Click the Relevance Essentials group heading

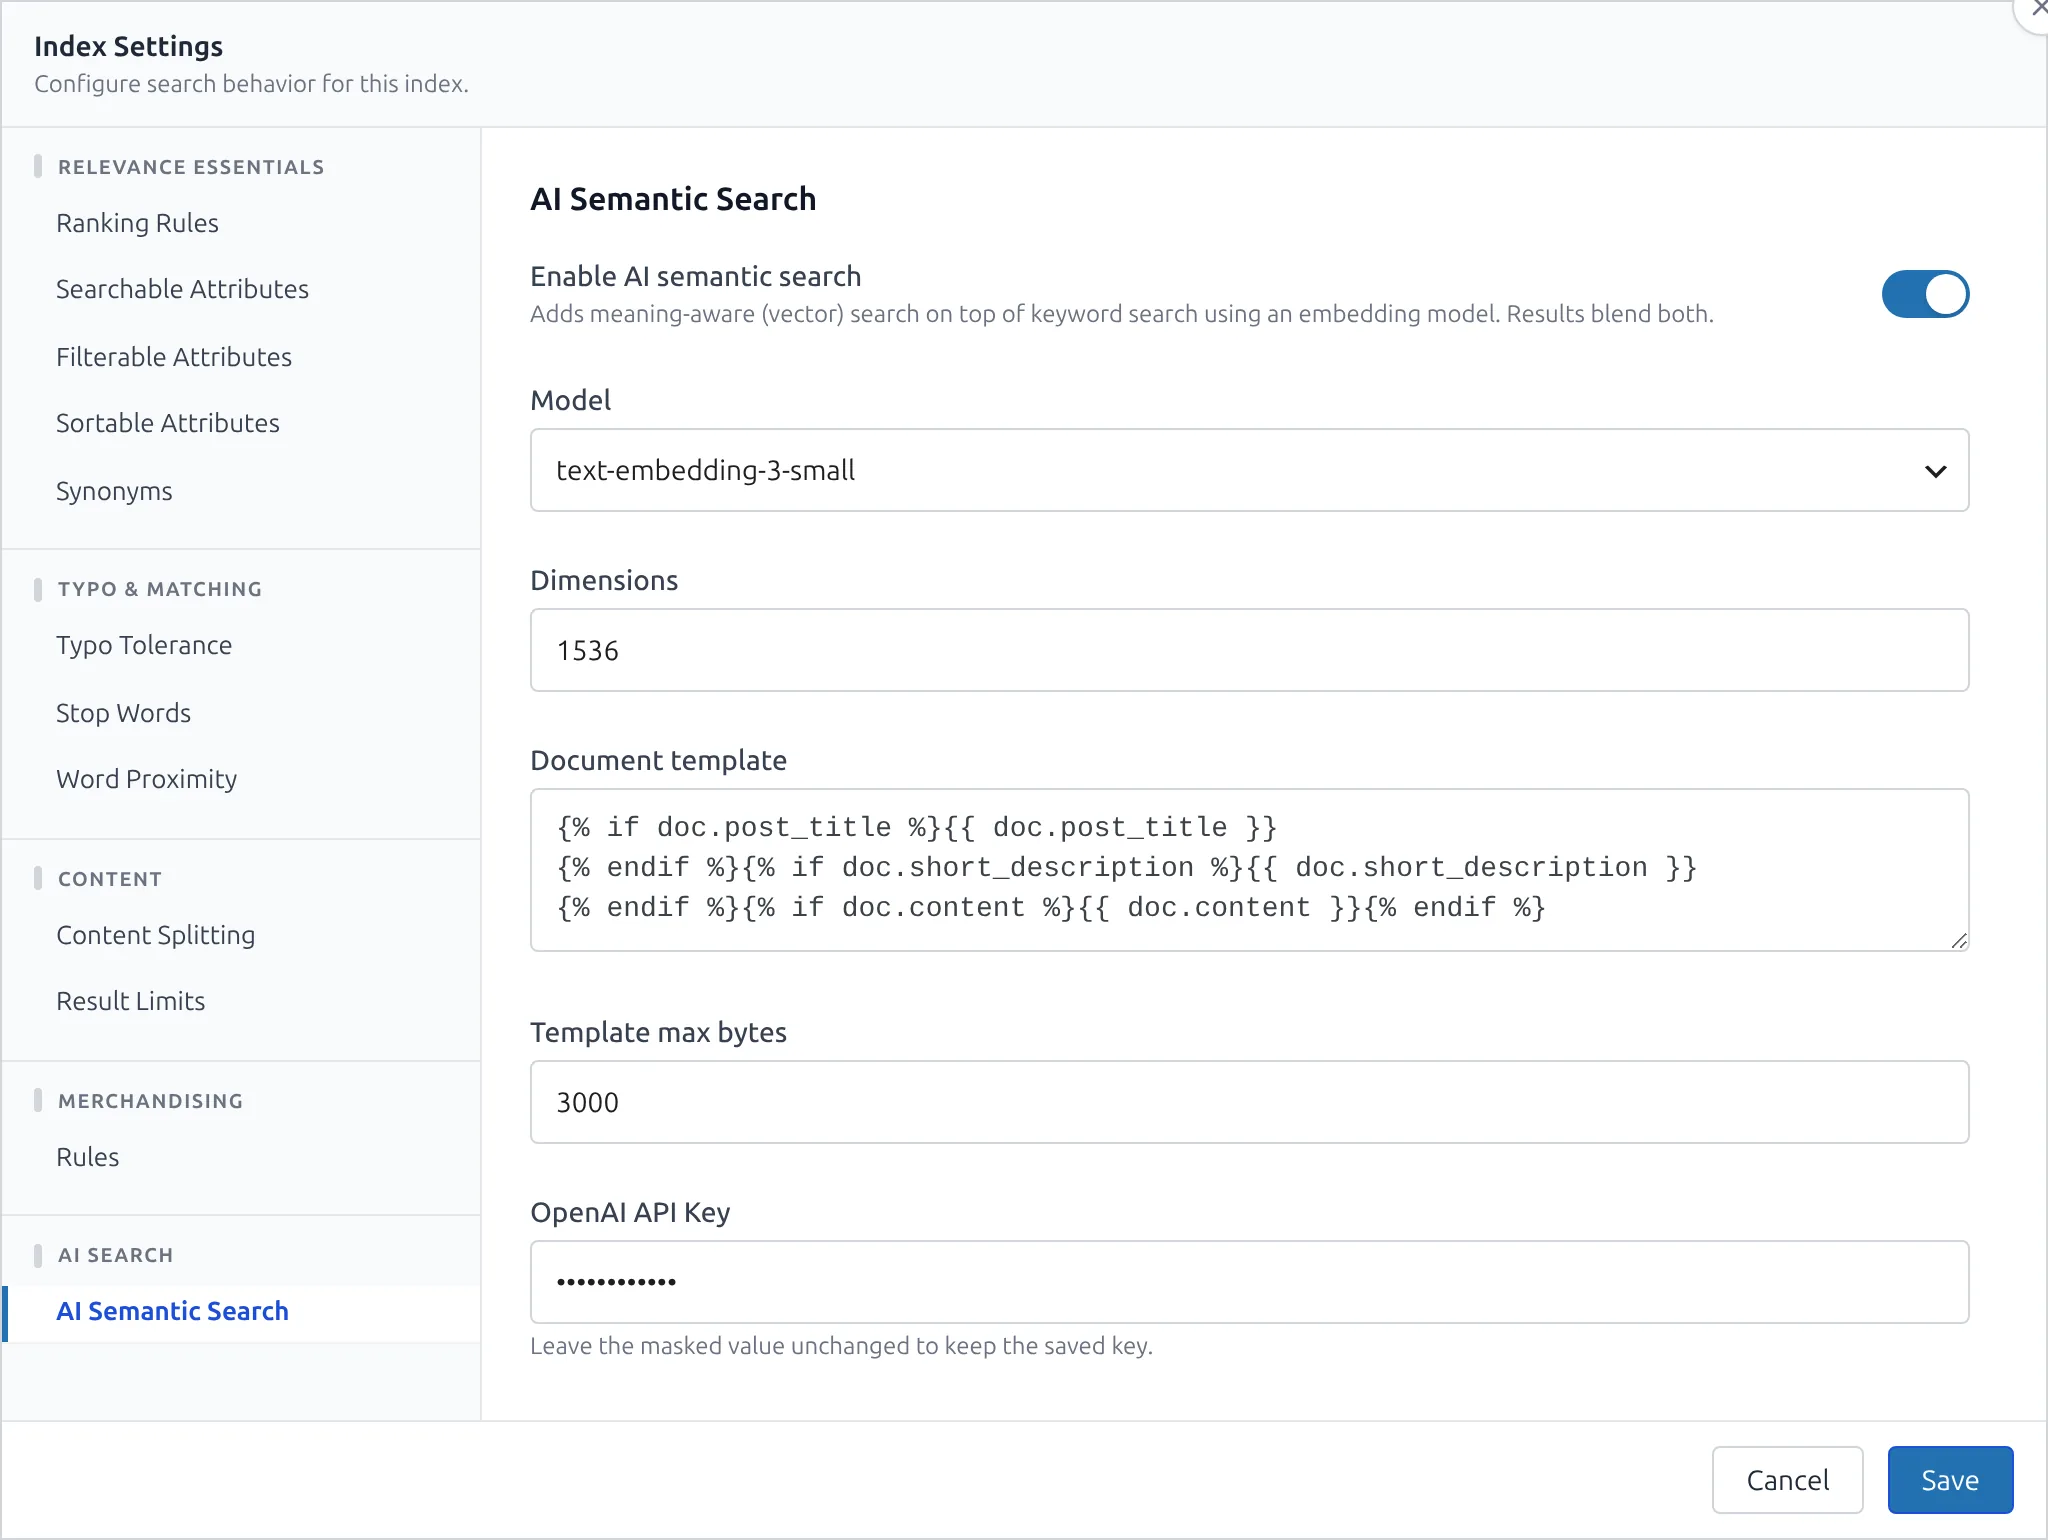(191, 167)
